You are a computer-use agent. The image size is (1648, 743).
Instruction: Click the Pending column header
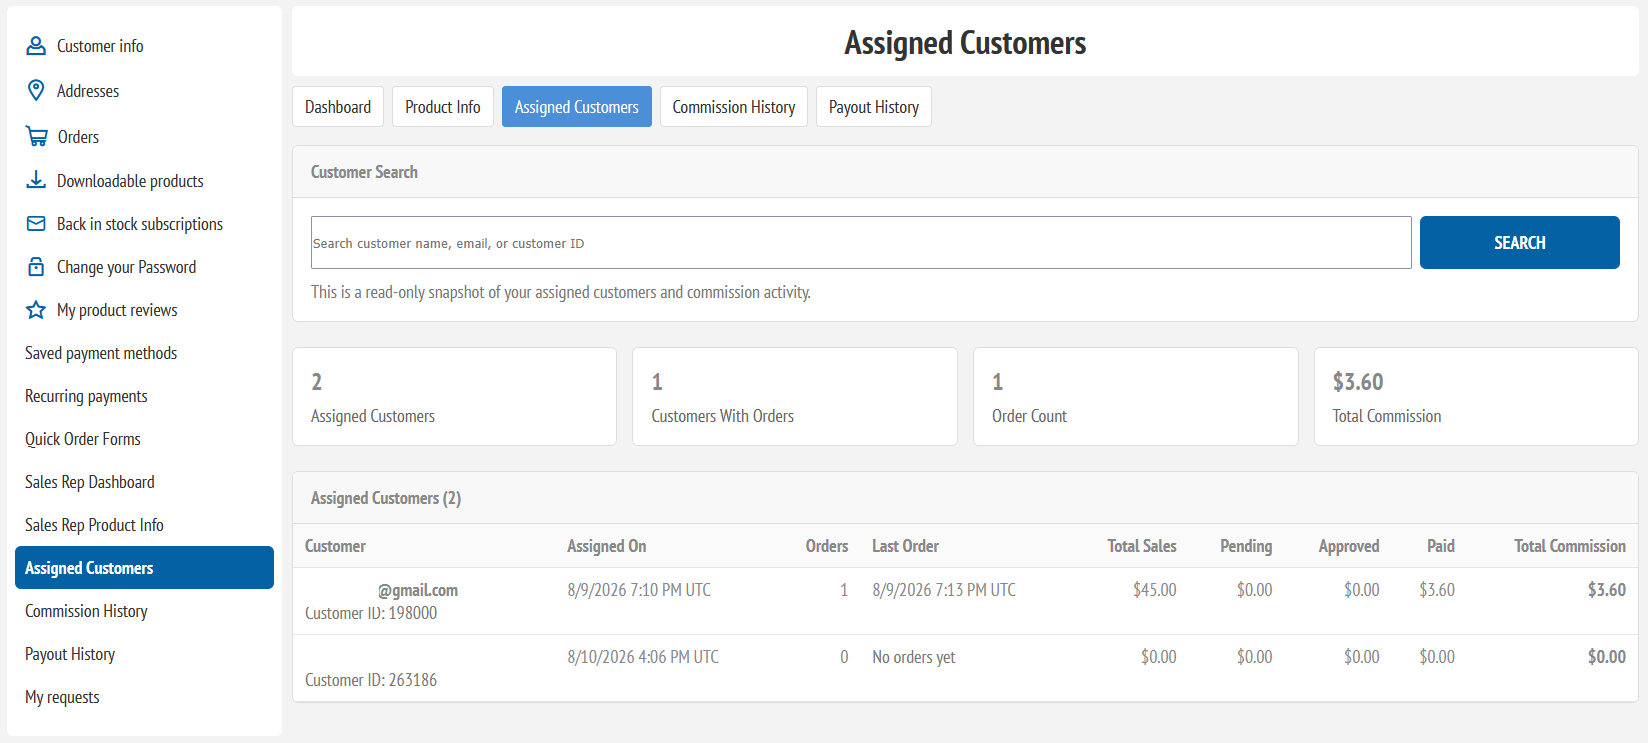click(x=1246, y=546)
